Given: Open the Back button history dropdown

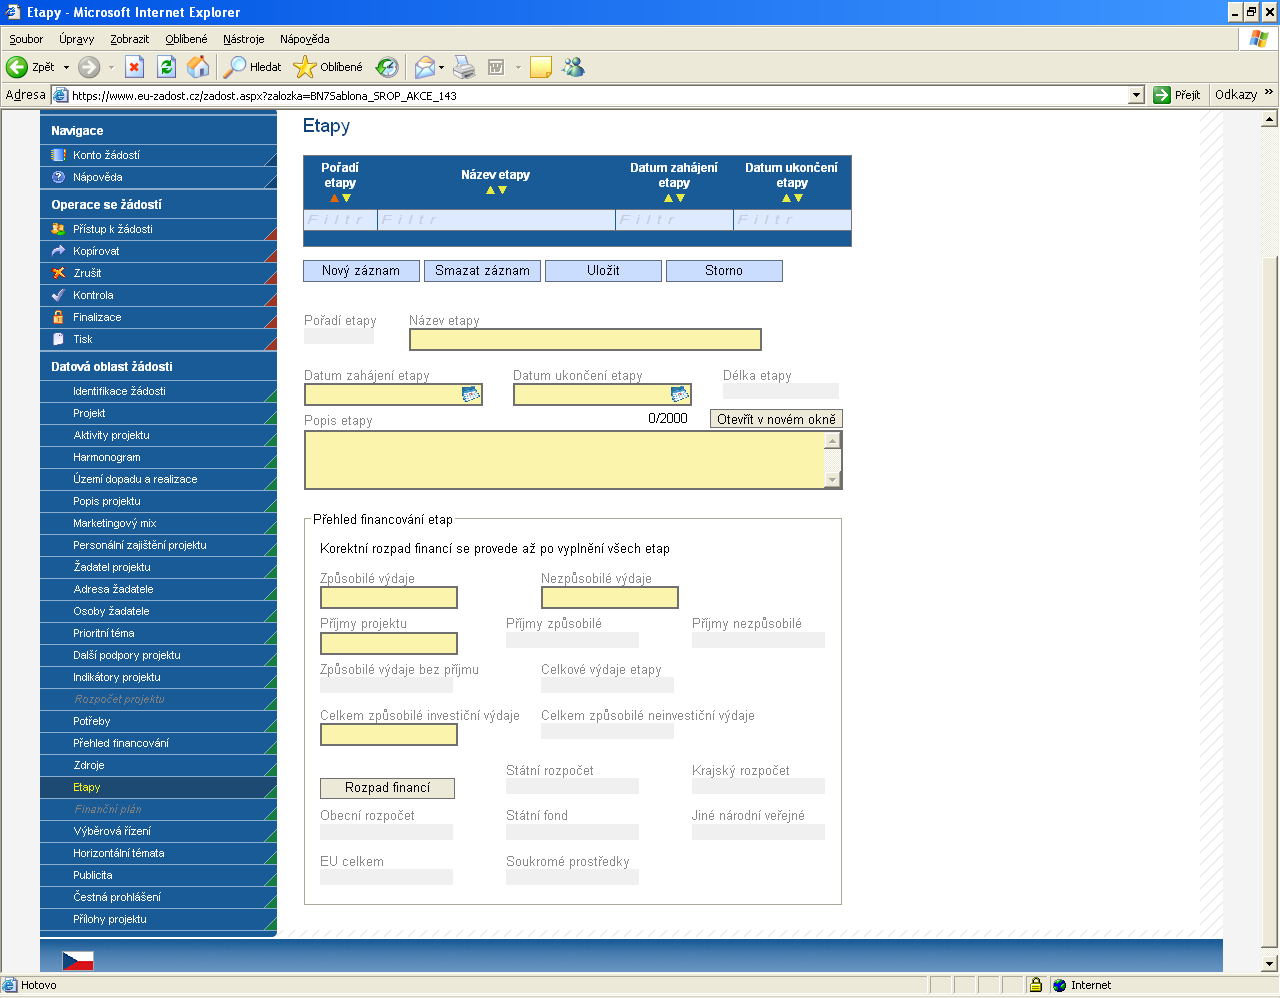Looking at the screenshot, I should [66, 67].
